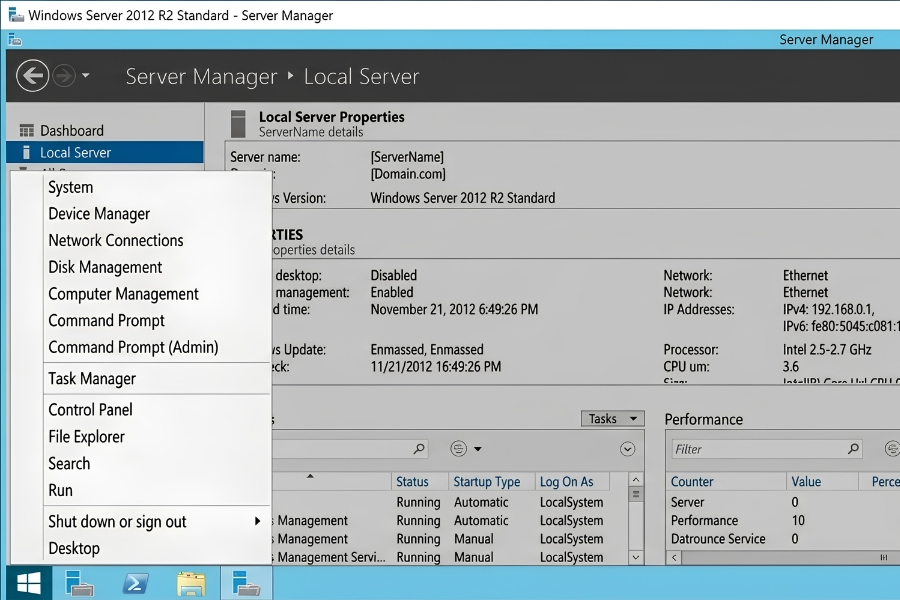Expand Shut down or sign out submenu
Viewport: 900px width, 600px height.
click(x=156, y=521)
